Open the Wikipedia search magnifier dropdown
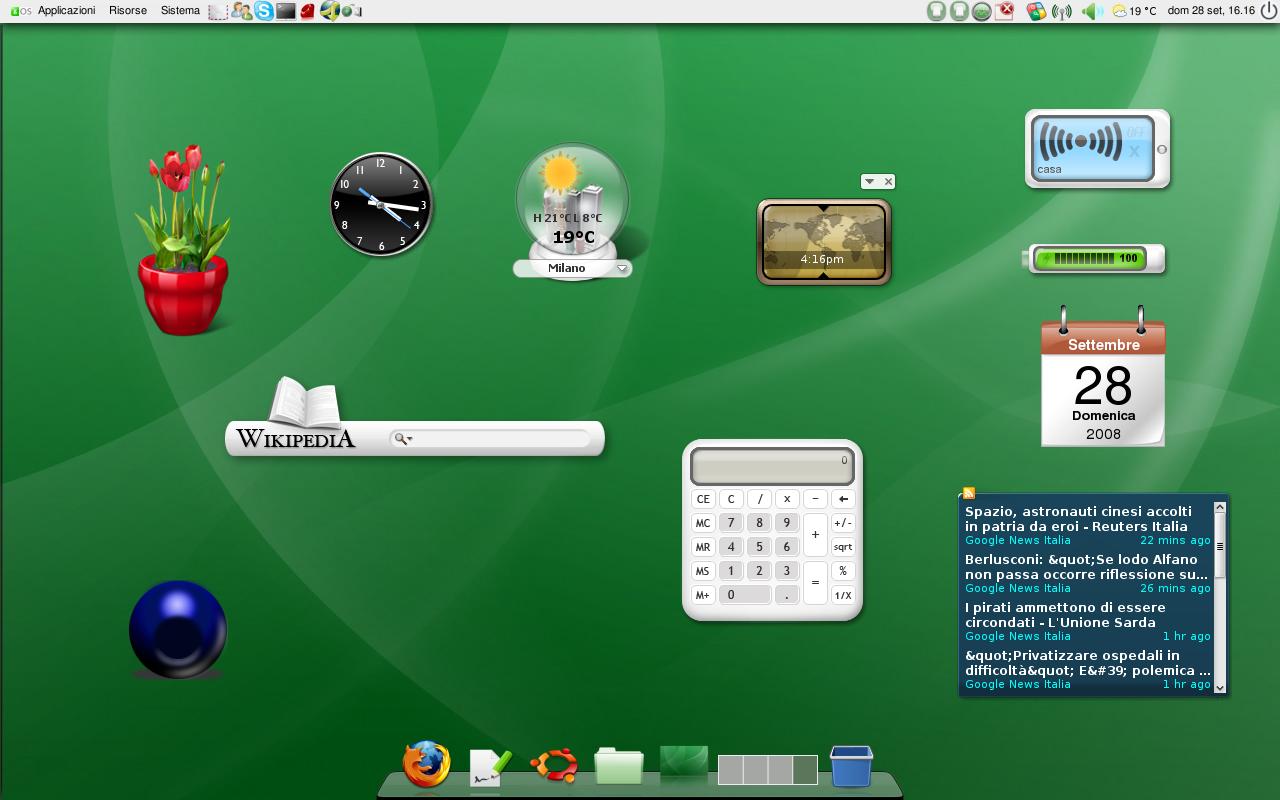This screenshot has width=1280, height=800. pos(402,438)
